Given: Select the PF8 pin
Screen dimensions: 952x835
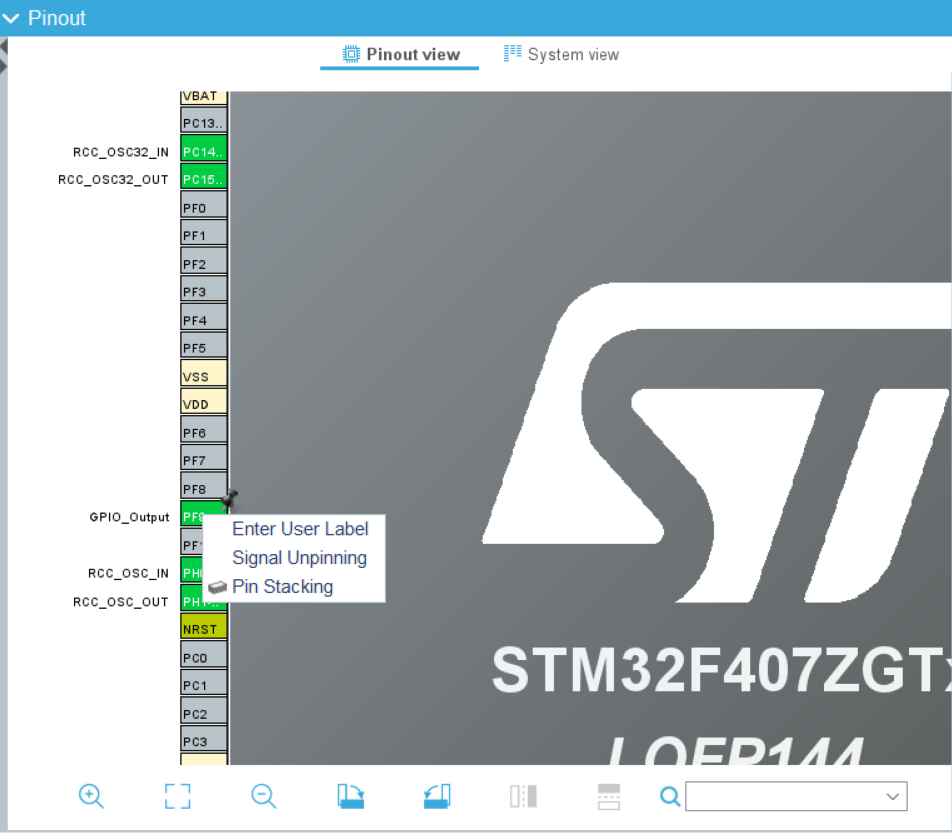Looking at the screenshot, I should pos(204,486).
